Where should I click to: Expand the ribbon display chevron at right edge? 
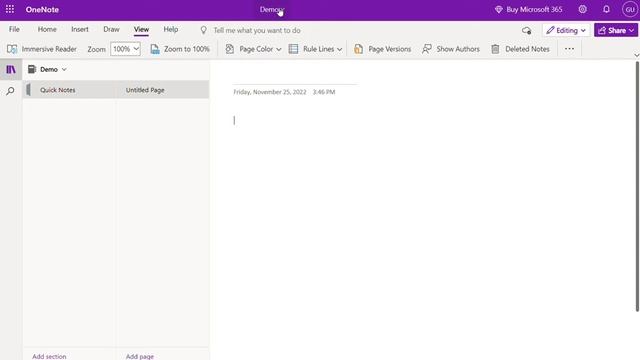(636, 55)
